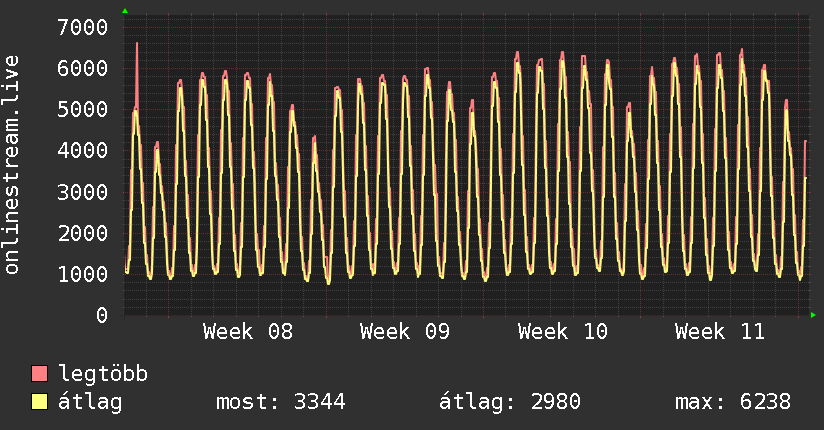
Task: Select the legtöbb legend label
Action: (102, 373)
